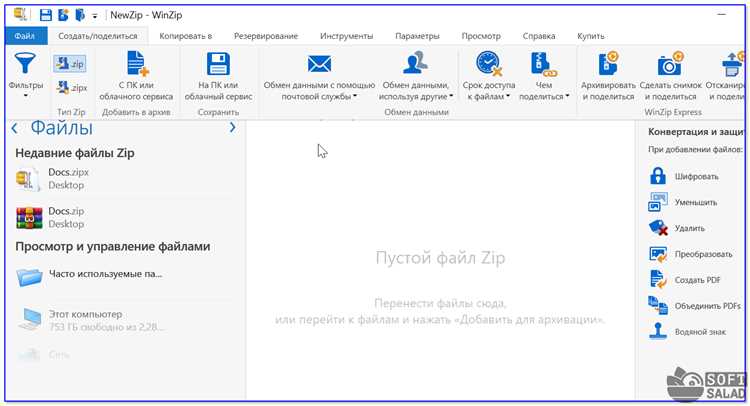The height and width of the screenshot is (406, 750).
Task: Click the email envelope sharing icon
Action: click(x=319, y=64)
